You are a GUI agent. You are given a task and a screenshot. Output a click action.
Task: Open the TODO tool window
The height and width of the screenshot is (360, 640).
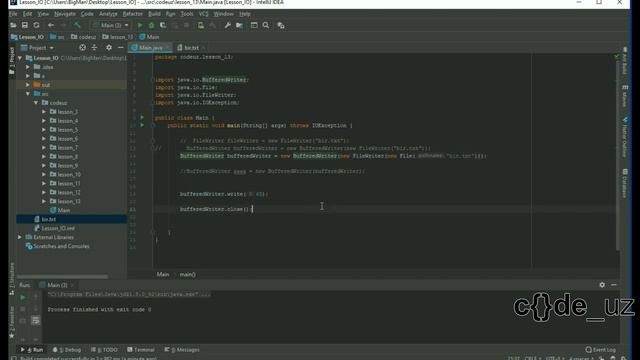point(104,350)
